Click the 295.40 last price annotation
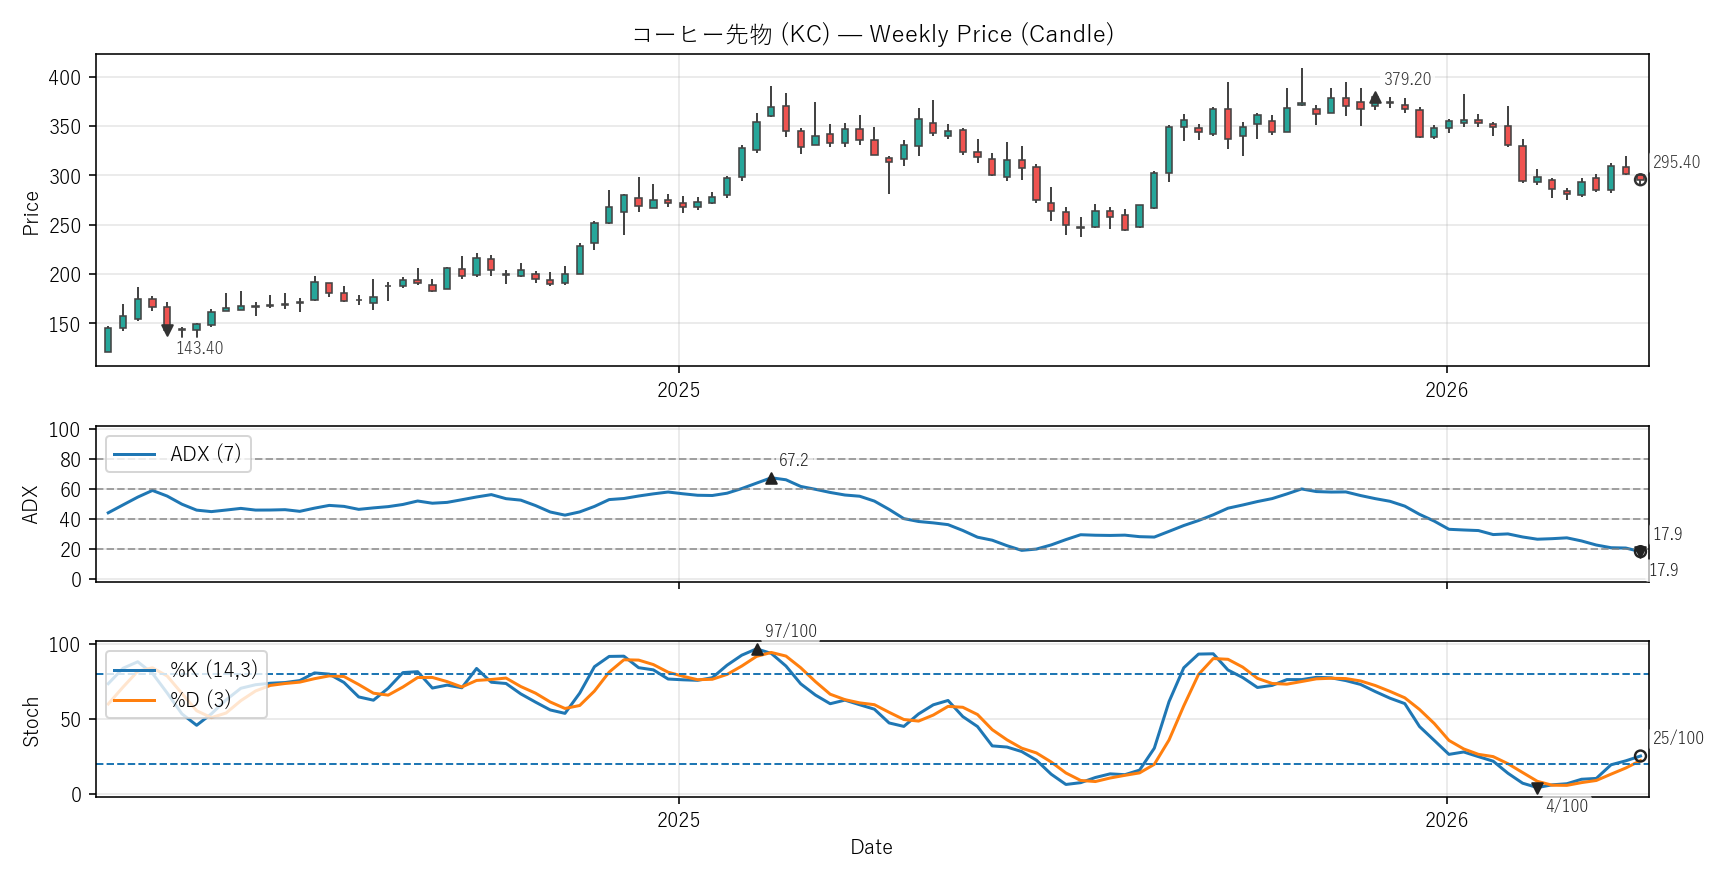This screenshot has width=1728, height=878. pos(1676,162)
